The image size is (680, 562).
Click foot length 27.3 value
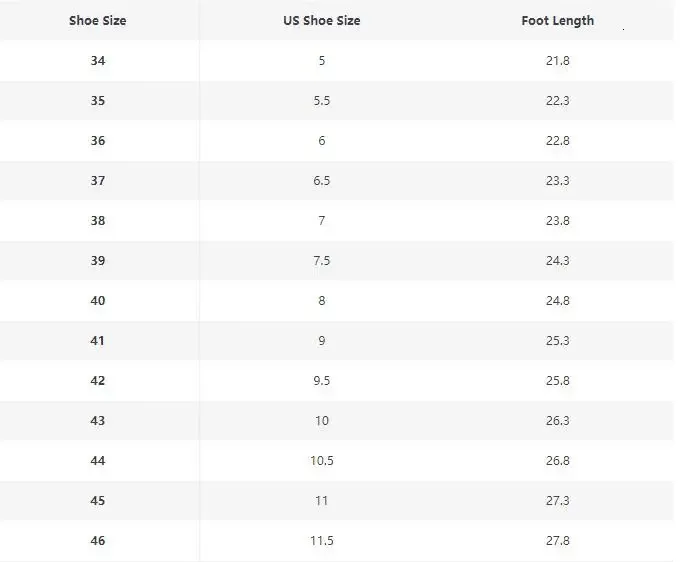point(557,501)
